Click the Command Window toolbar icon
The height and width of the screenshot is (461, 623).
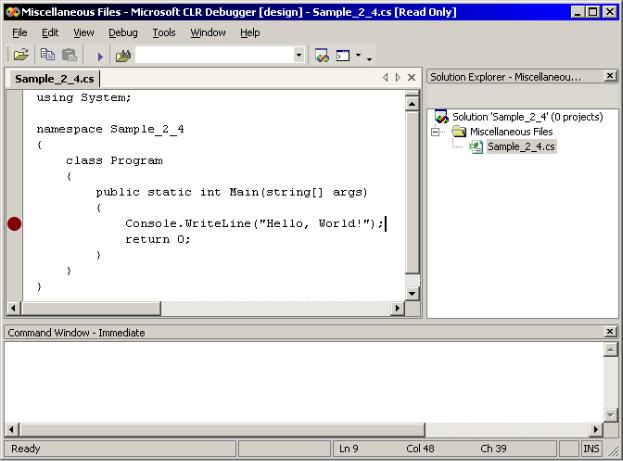343,55
